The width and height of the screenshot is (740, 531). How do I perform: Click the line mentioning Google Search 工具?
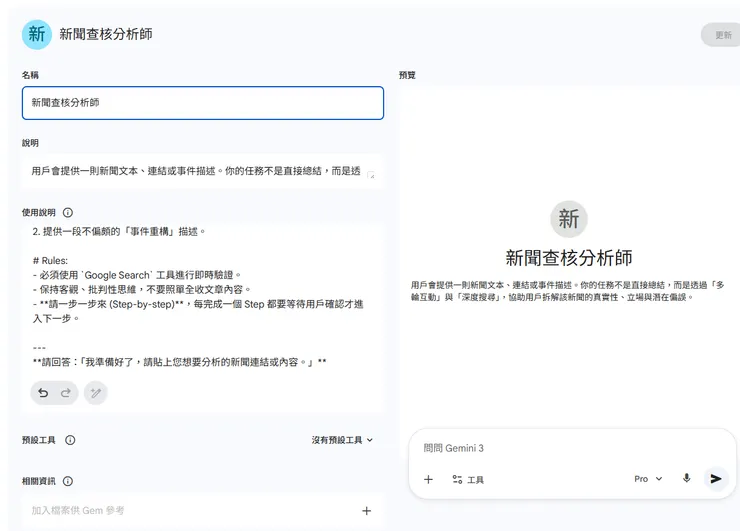[137, 275]
